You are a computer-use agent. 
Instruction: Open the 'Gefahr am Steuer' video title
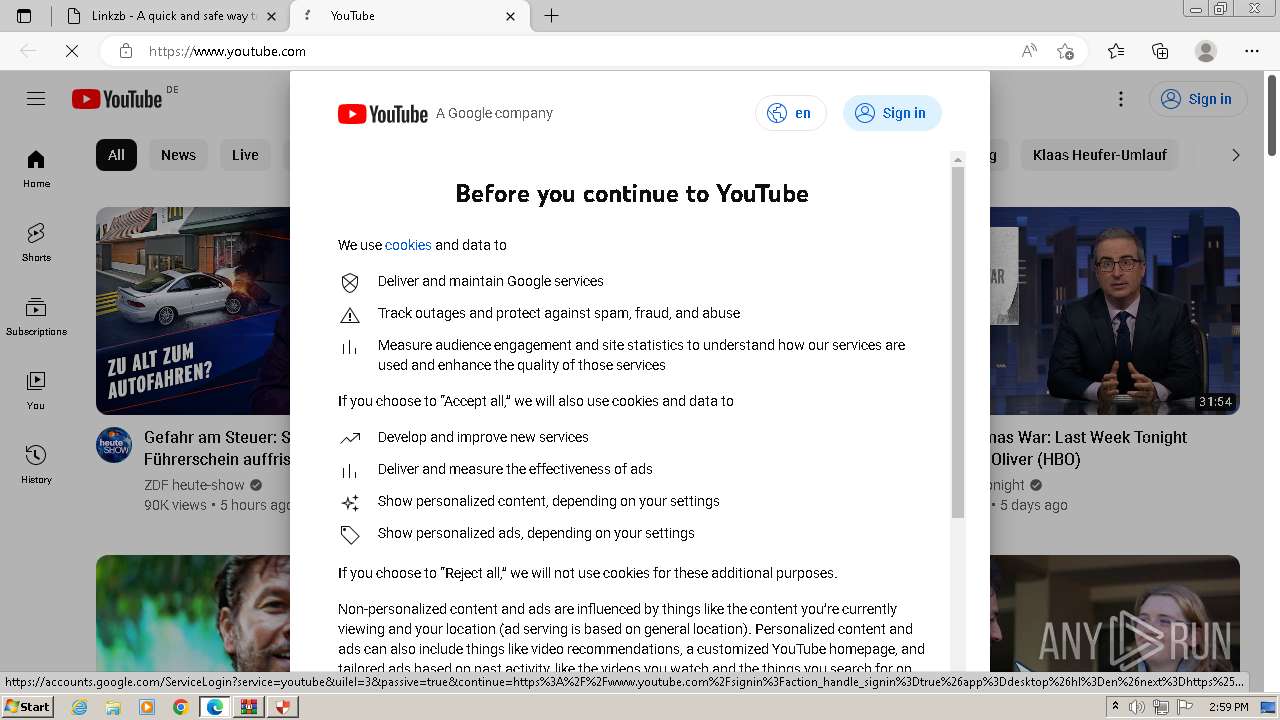[x=217, y=448]
